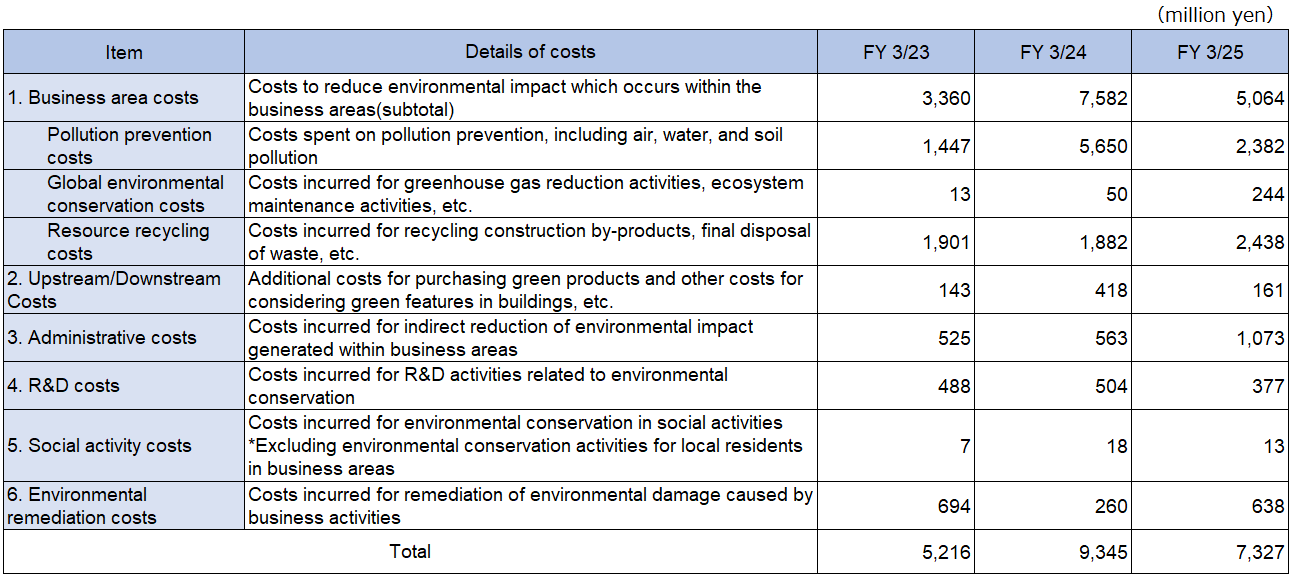Viewport: 1290px width, 577px height.
Task: Select the FY 3/23 column header
Action: pos(896,52)
